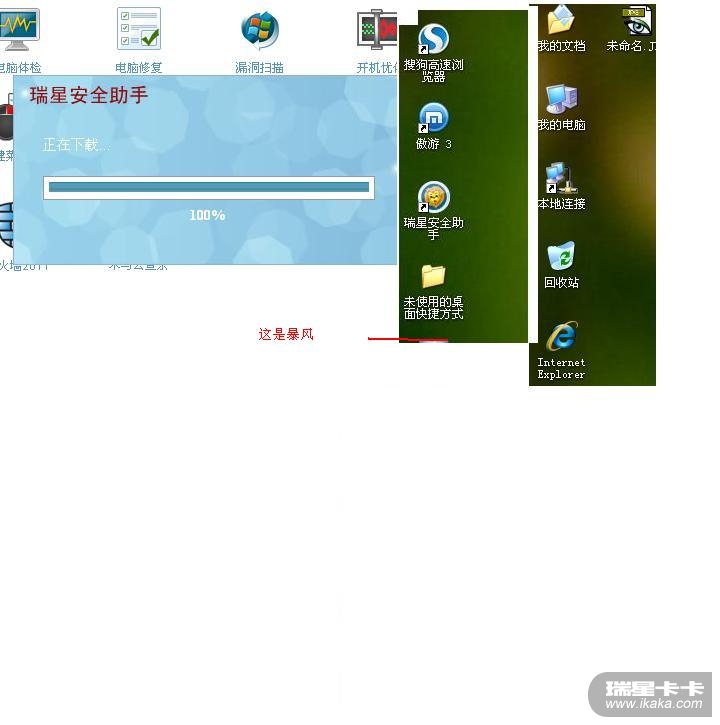The image size is (720, 725).
Task: Open 瑞星安全助手 desktop shortcut icon
Action: click(433, 197)
